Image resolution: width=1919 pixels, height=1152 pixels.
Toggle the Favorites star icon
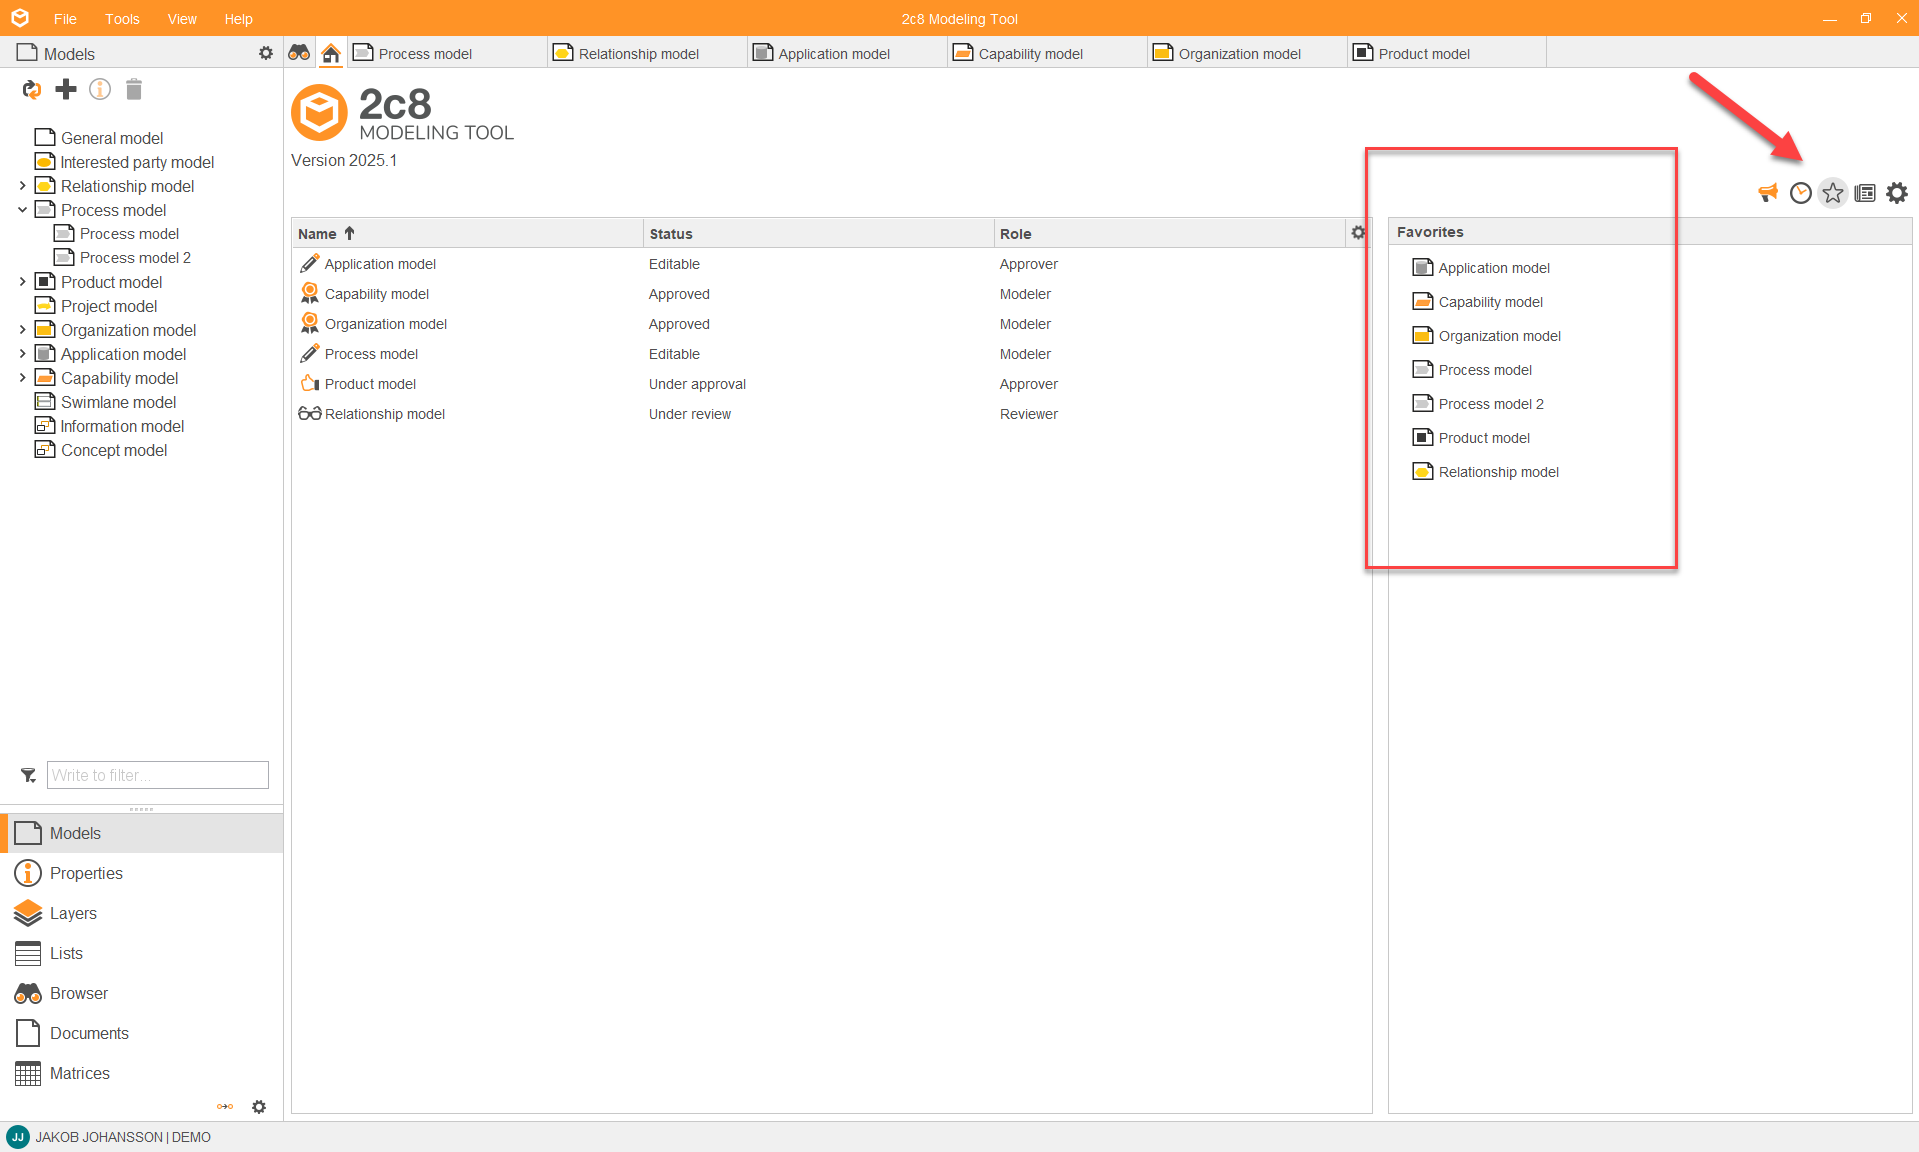click(x=1833, y=193)
